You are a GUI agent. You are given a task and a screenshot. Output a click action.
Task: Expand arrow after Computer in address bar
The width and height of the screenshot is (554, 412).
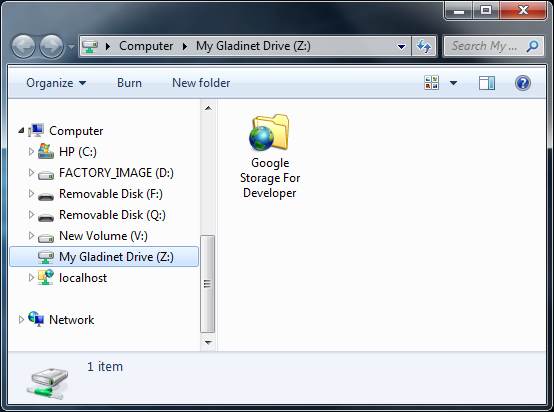pyautogui.click(x=185, y=46)
